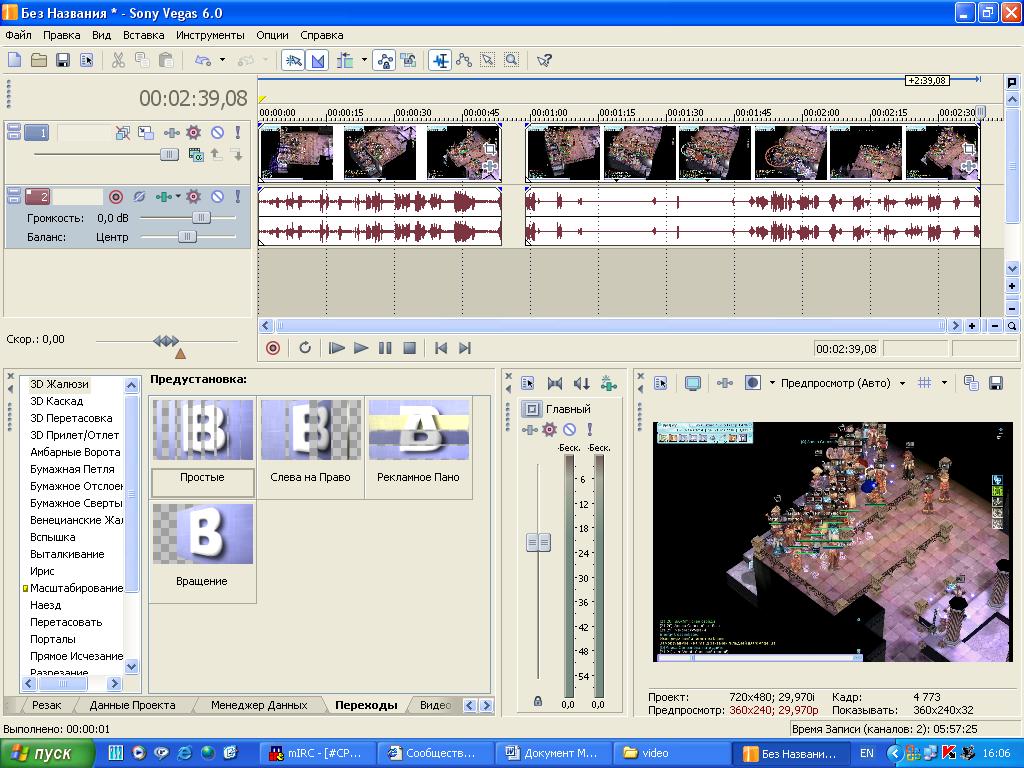Open audio properties in the mixer panel
The width and height of the screenshot is (1024, 768).
[x=528, y=383]
